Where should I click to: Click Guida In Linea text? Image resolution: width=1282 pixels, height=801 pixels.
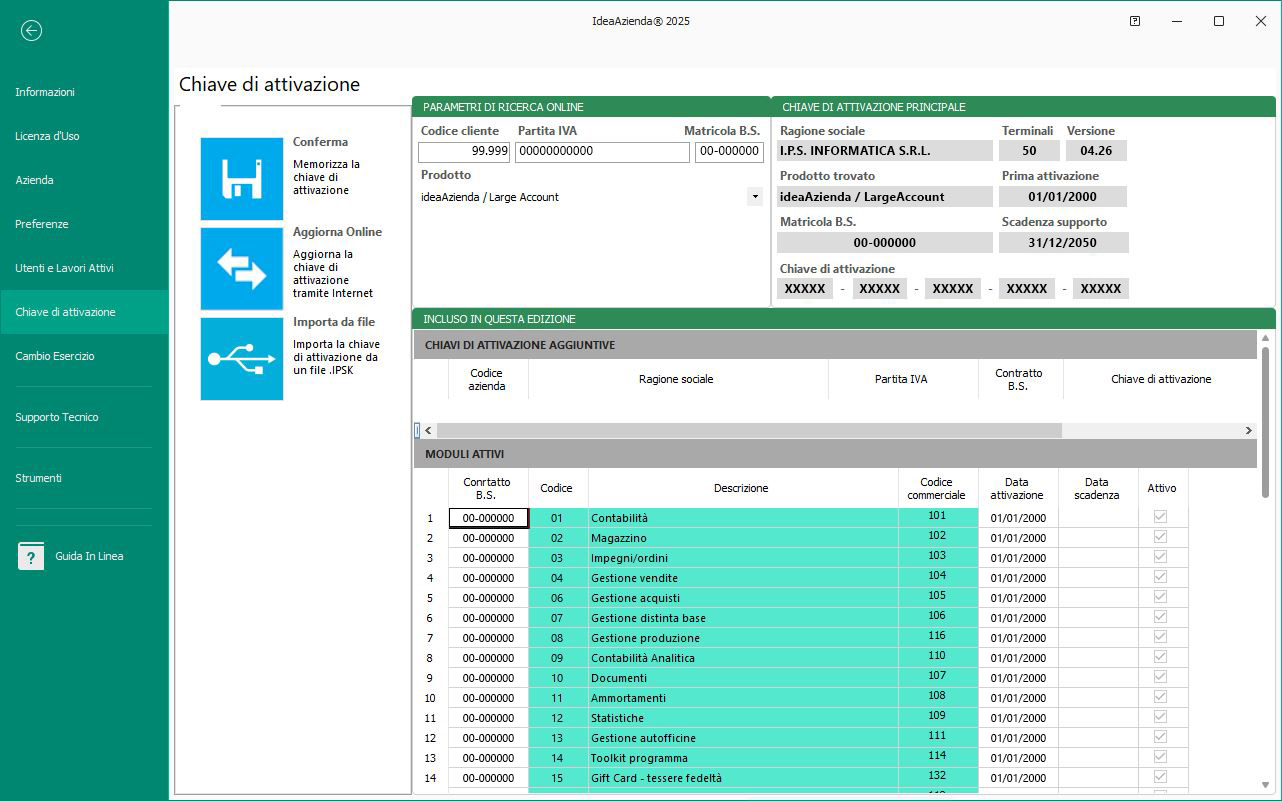coord(89,556)
